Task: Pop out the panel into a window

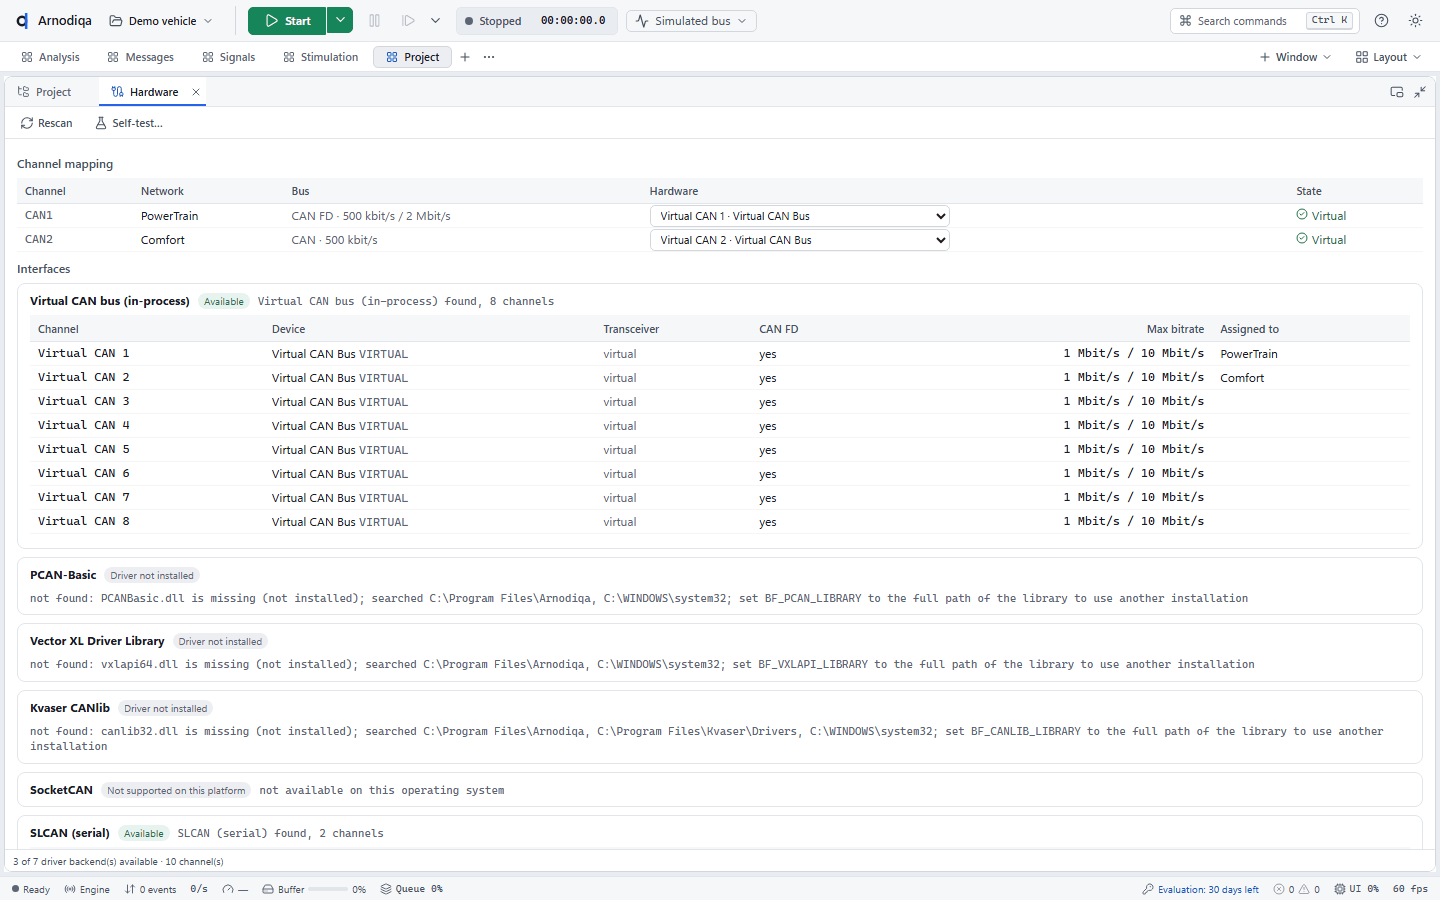Action: pos(1397,92)
